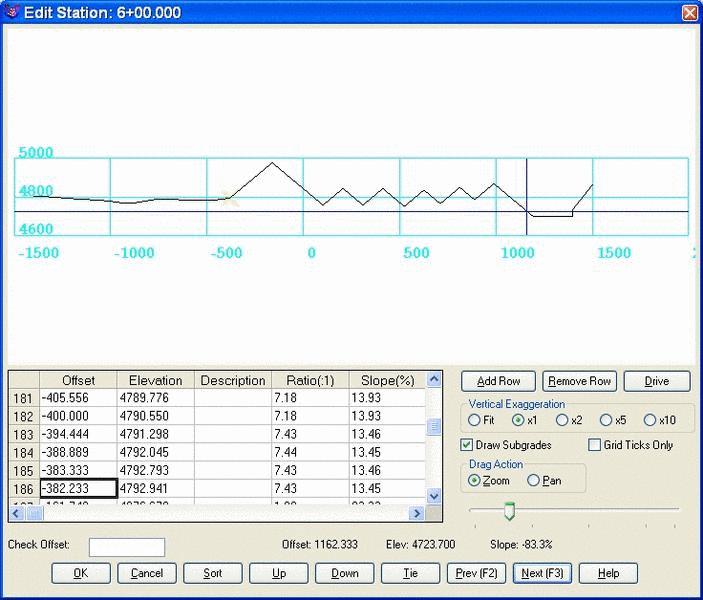Click offset cell -400.000

78,416
